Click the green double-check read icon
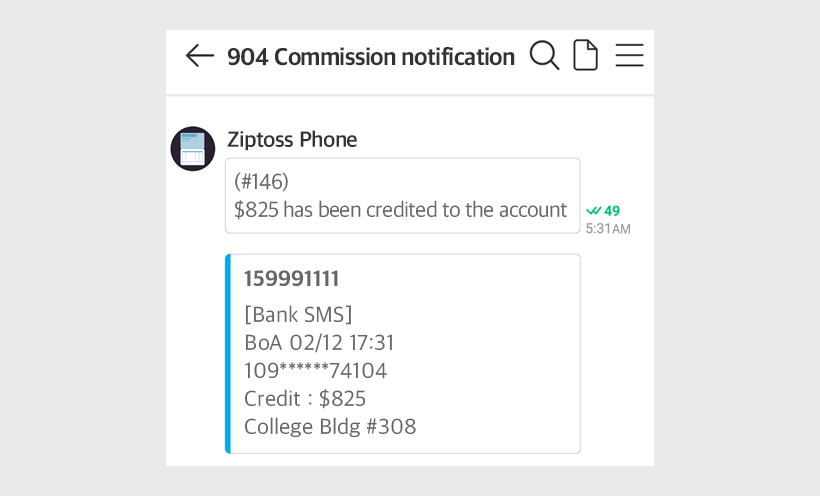 (x=593, y=211)
